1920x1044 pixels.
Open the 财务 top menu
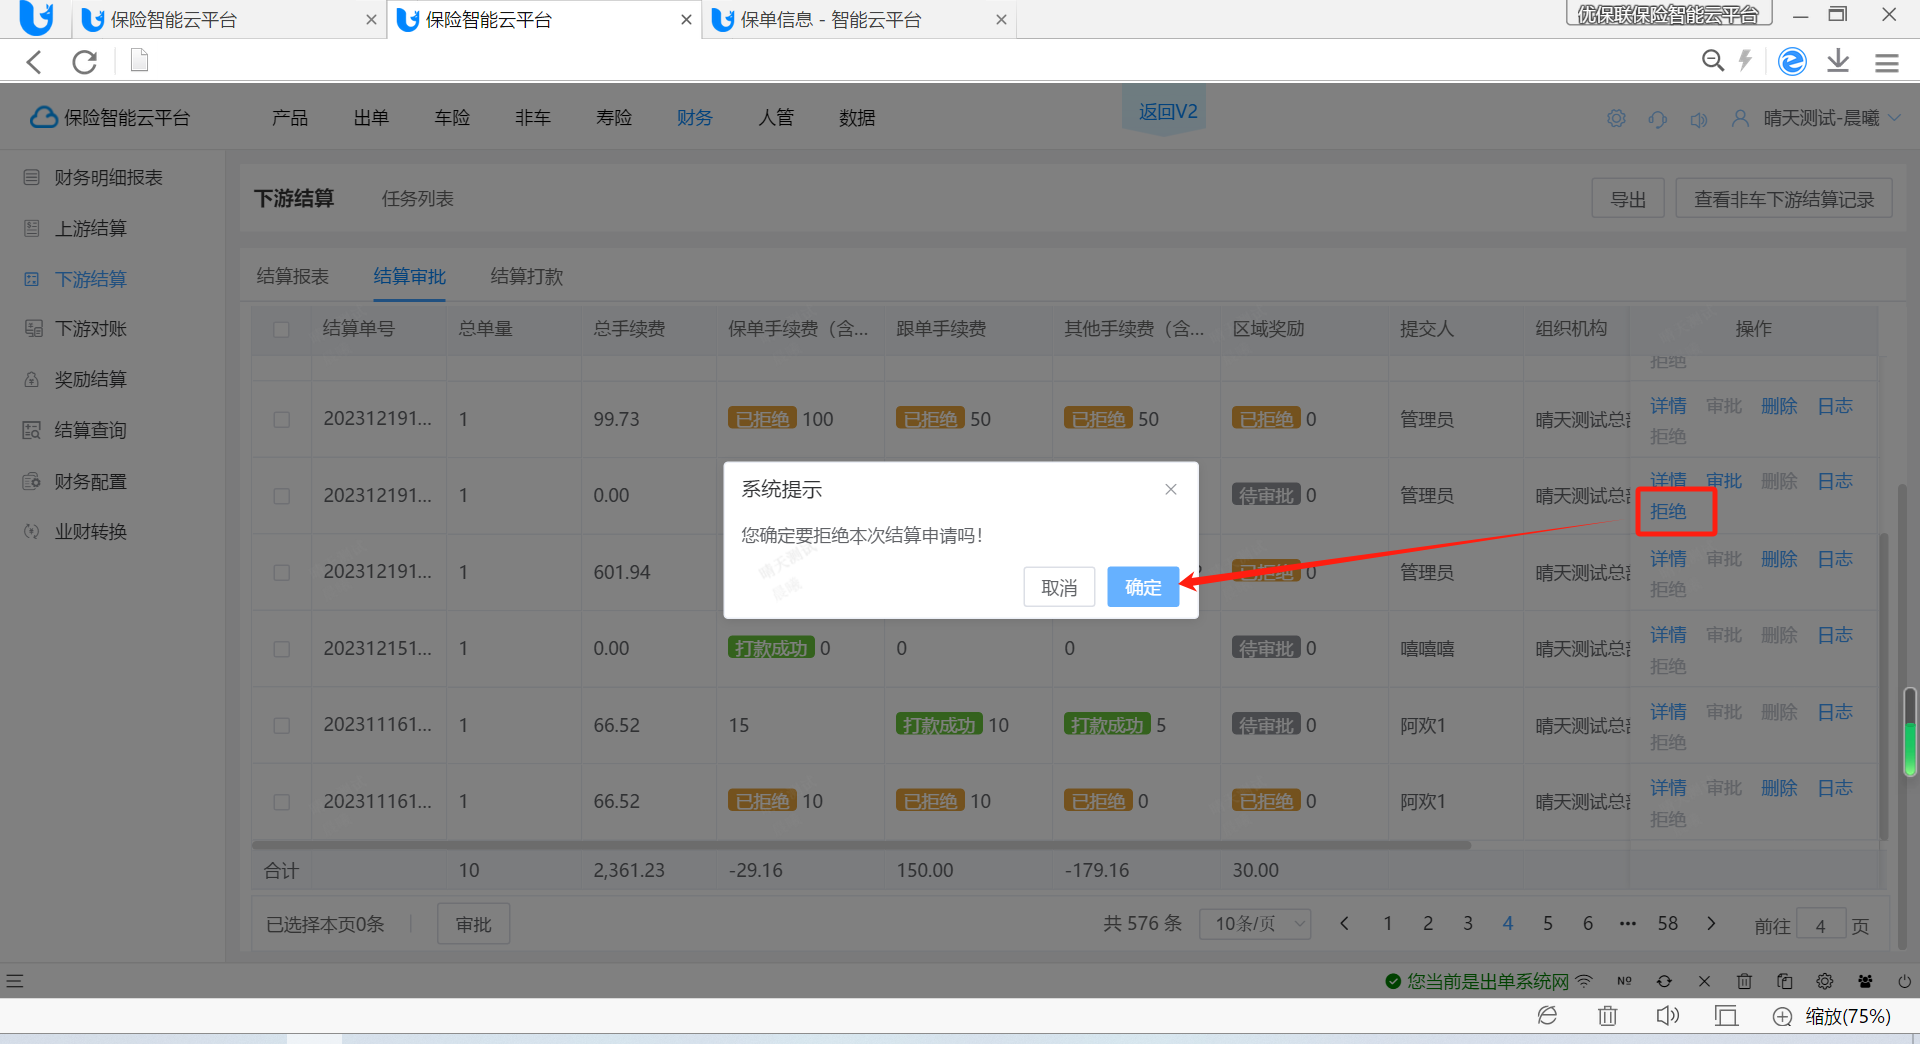[x=694, y=117]
